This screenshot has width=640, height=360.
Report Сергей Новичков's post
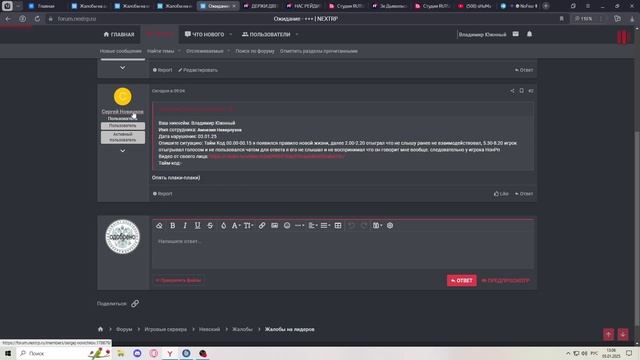coord(162,193)
